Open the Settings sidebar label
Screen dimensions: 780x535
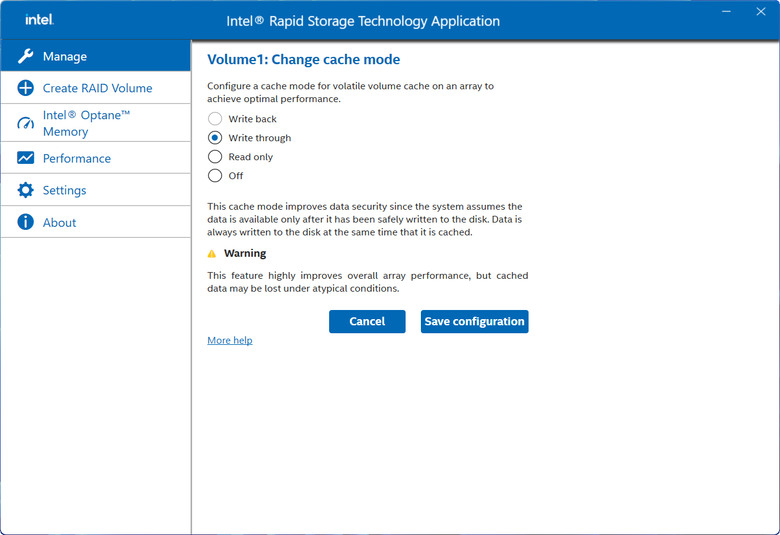(x=64, y=190)
